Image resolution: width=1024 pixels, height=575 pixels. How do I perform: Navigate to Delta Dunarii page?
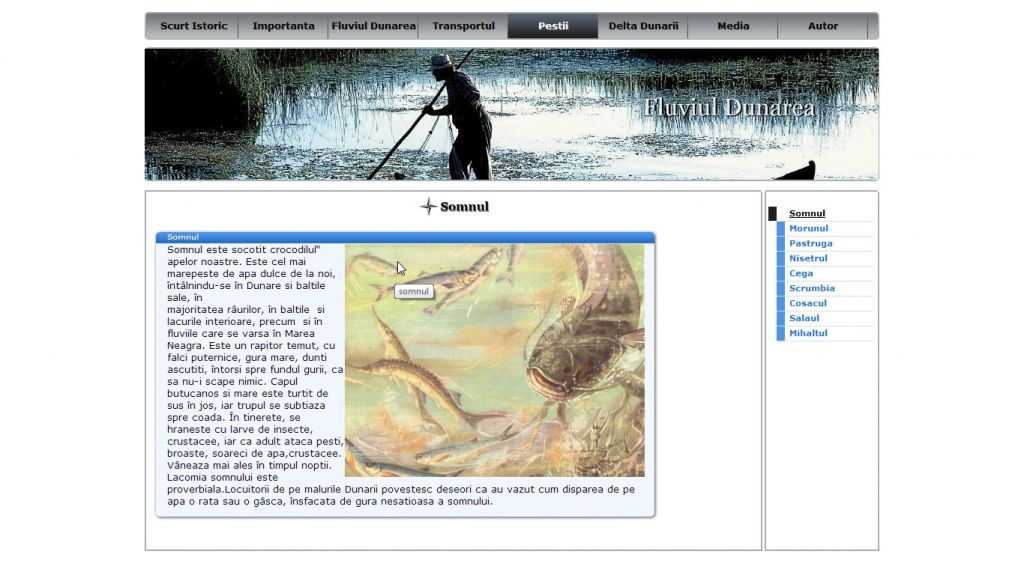point(643,26)
